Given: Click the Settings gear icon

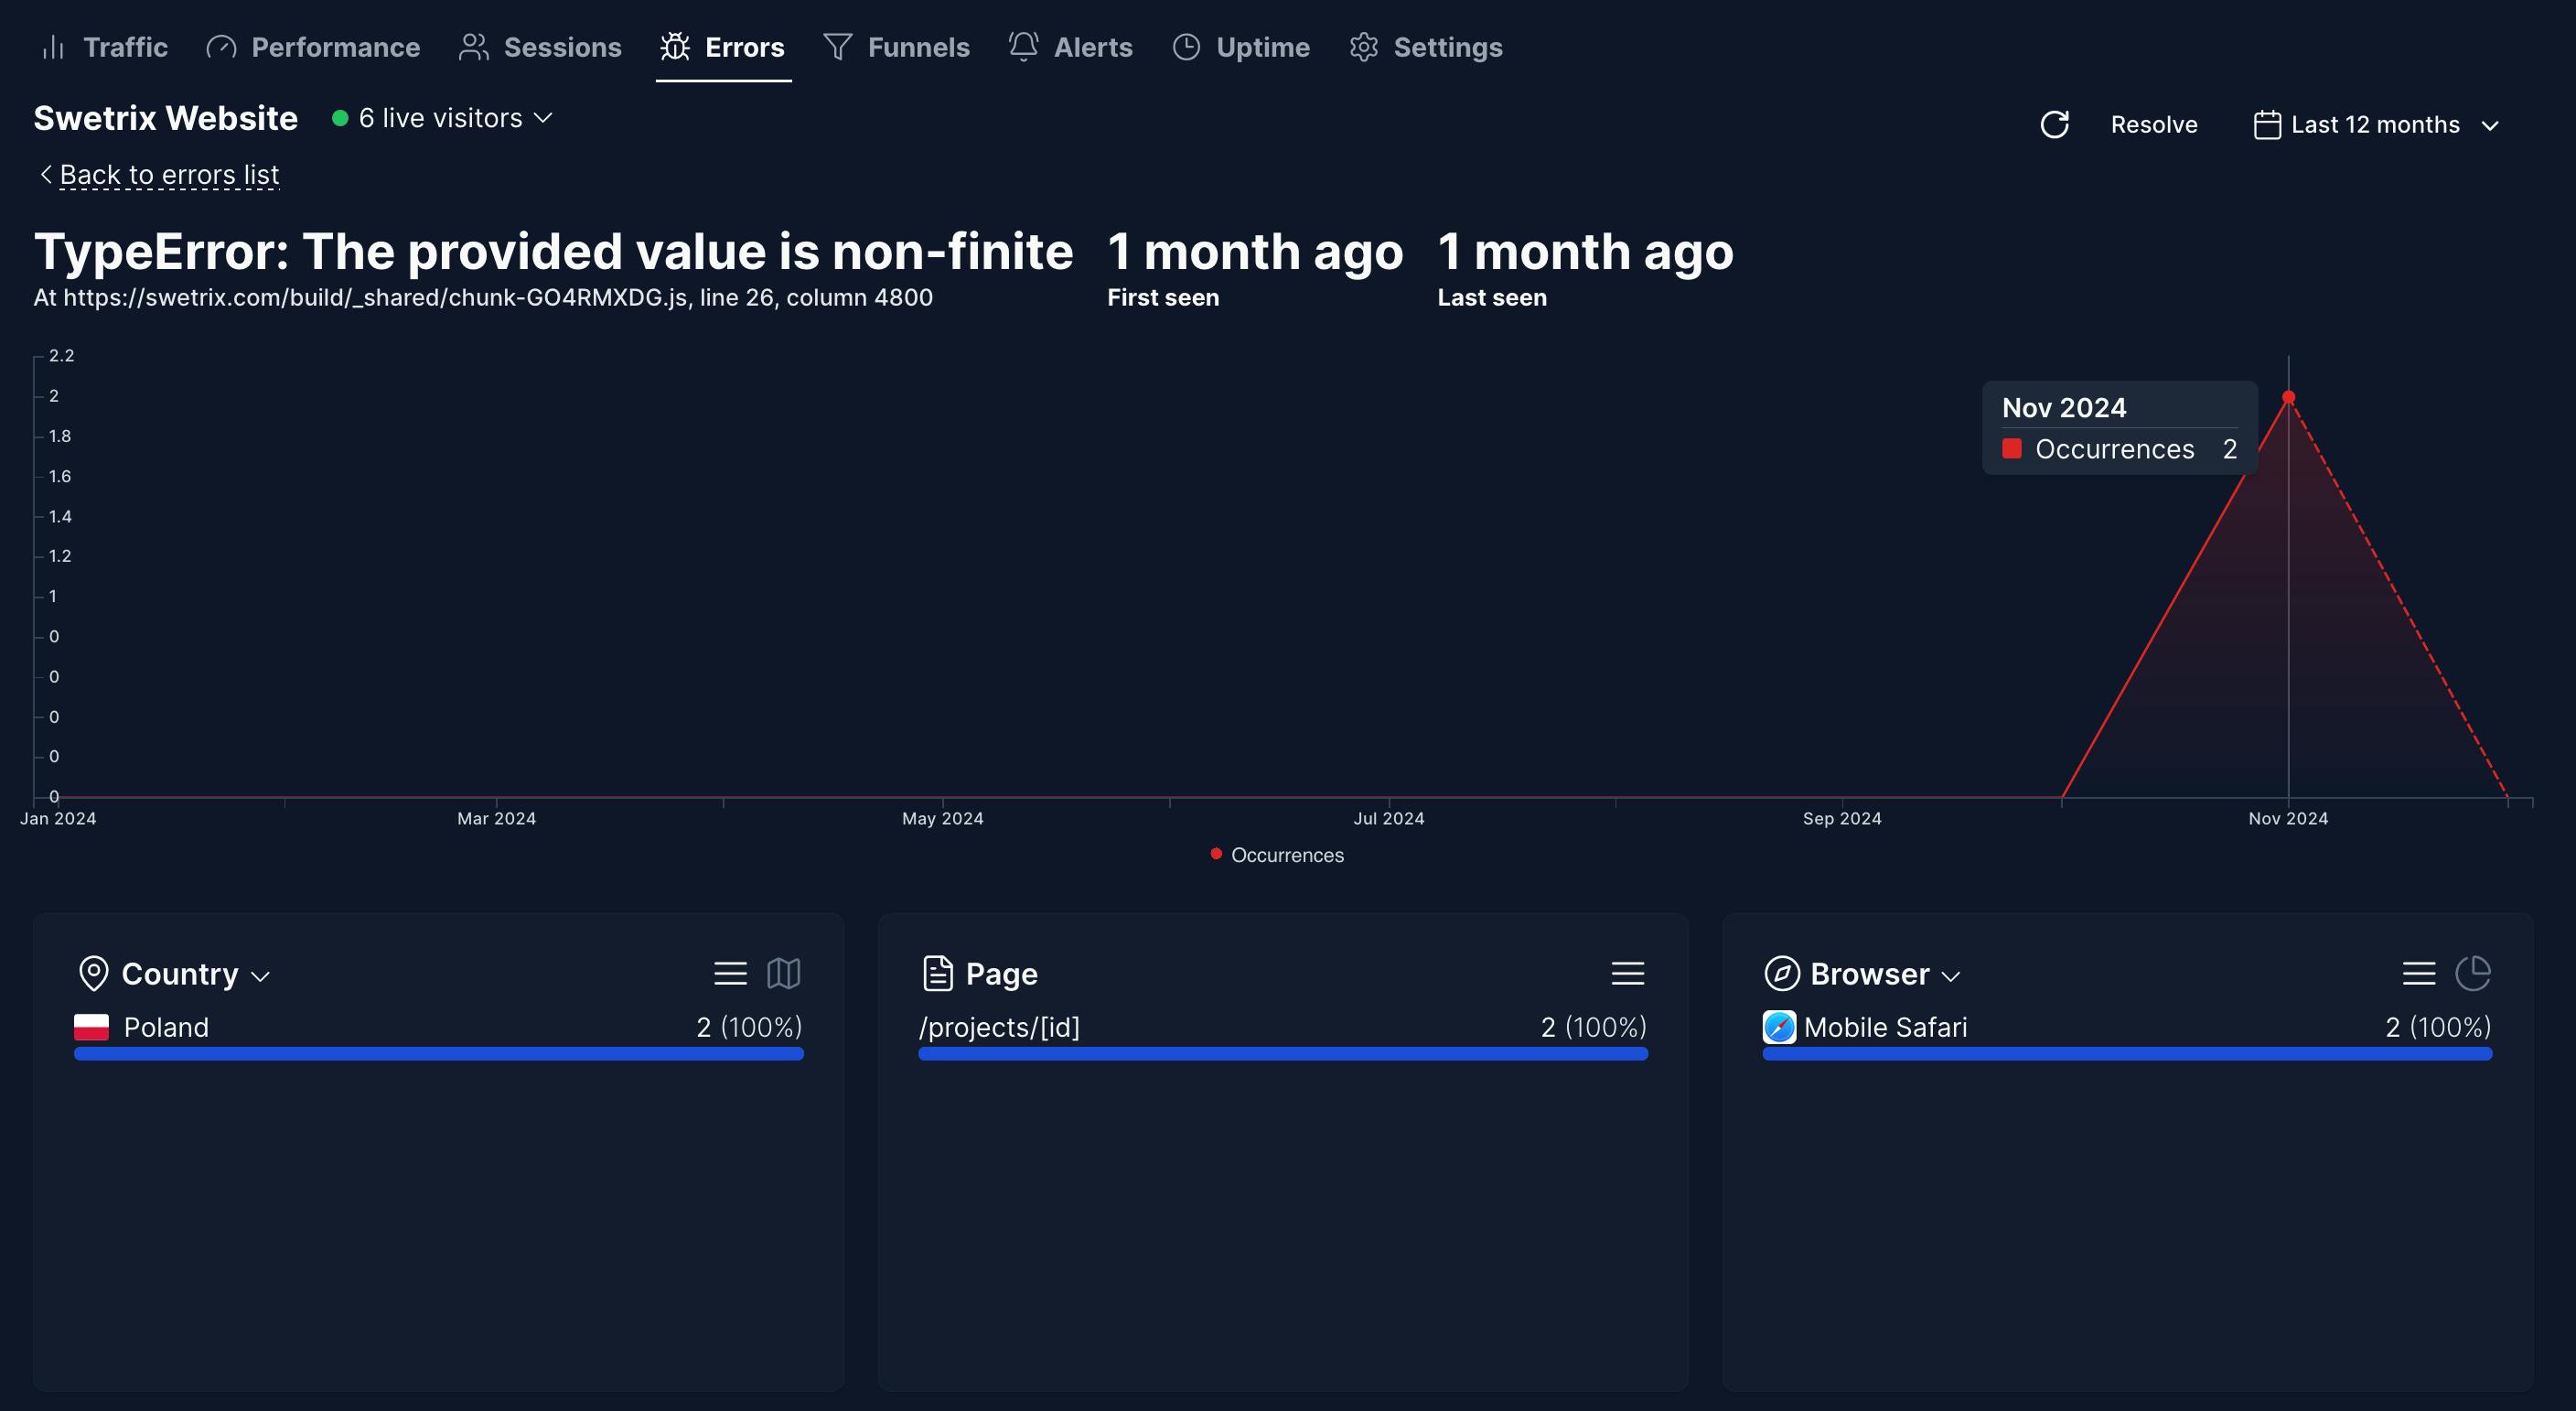Looking at the screenshot, I should tap(1364, 47).
